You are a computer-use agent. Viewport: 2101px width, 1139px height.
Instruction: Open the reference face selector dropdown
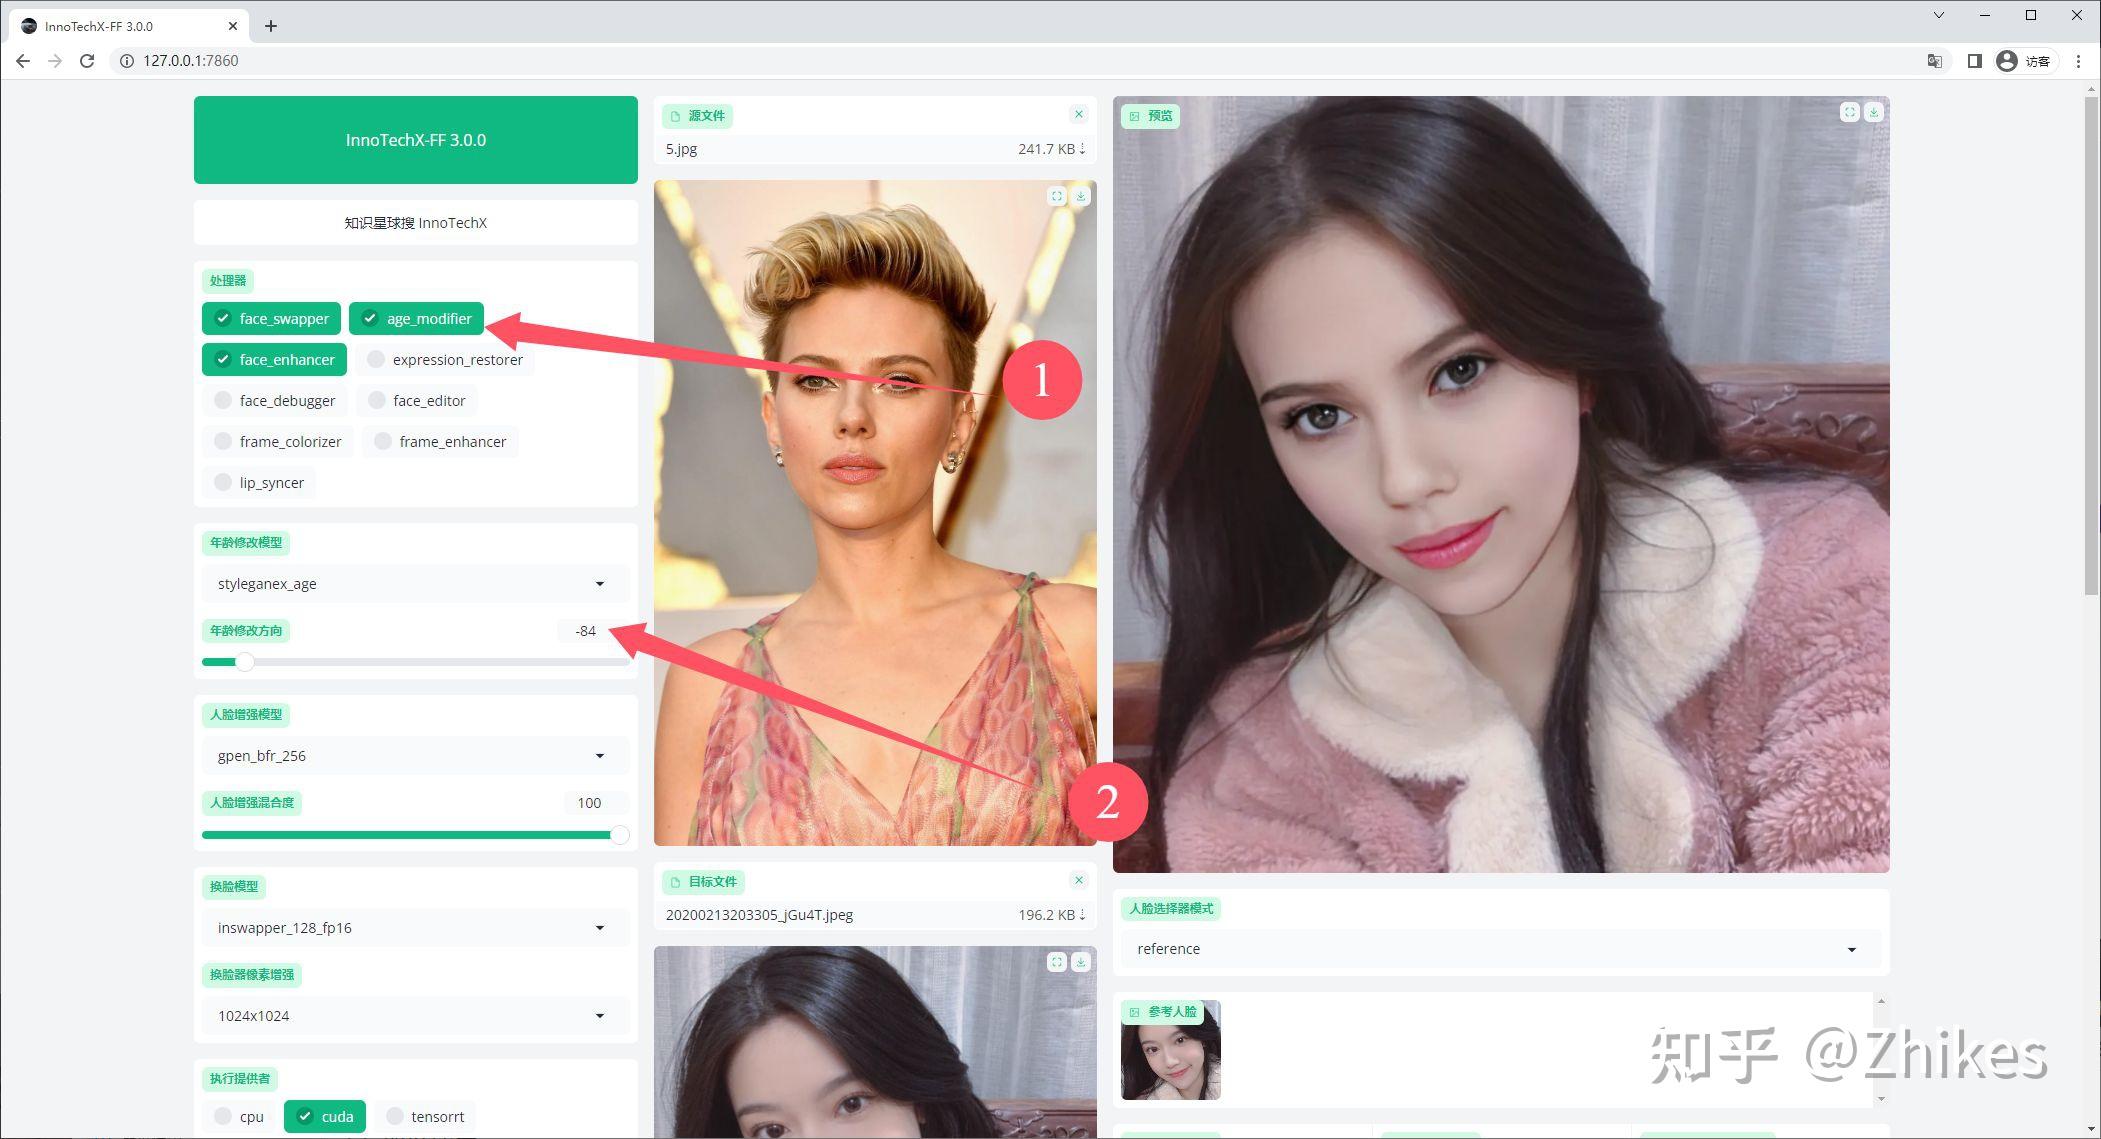[1500, 948]
